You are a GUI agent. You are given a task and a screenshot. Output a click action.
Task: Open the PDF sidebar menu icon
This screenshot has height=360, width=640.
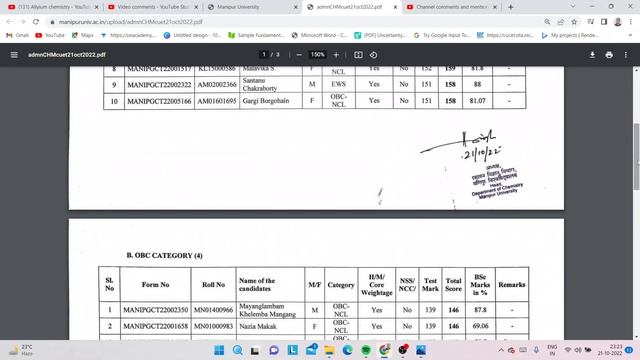14,55
